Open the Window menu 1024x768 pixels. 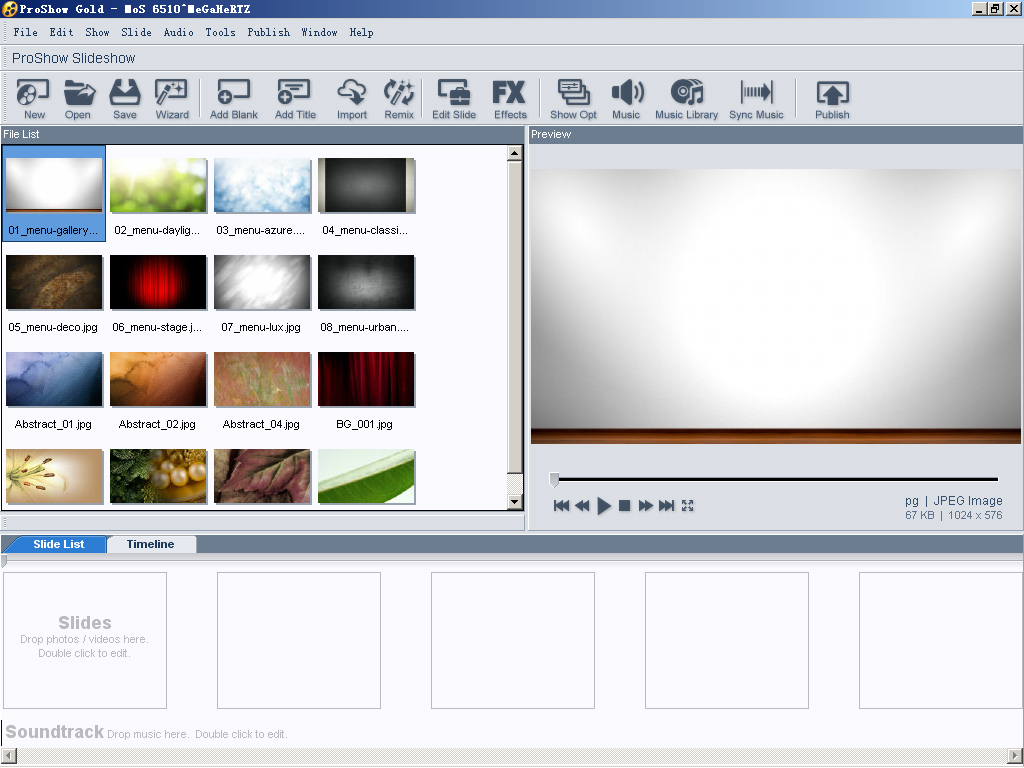[x=319, y=32]
